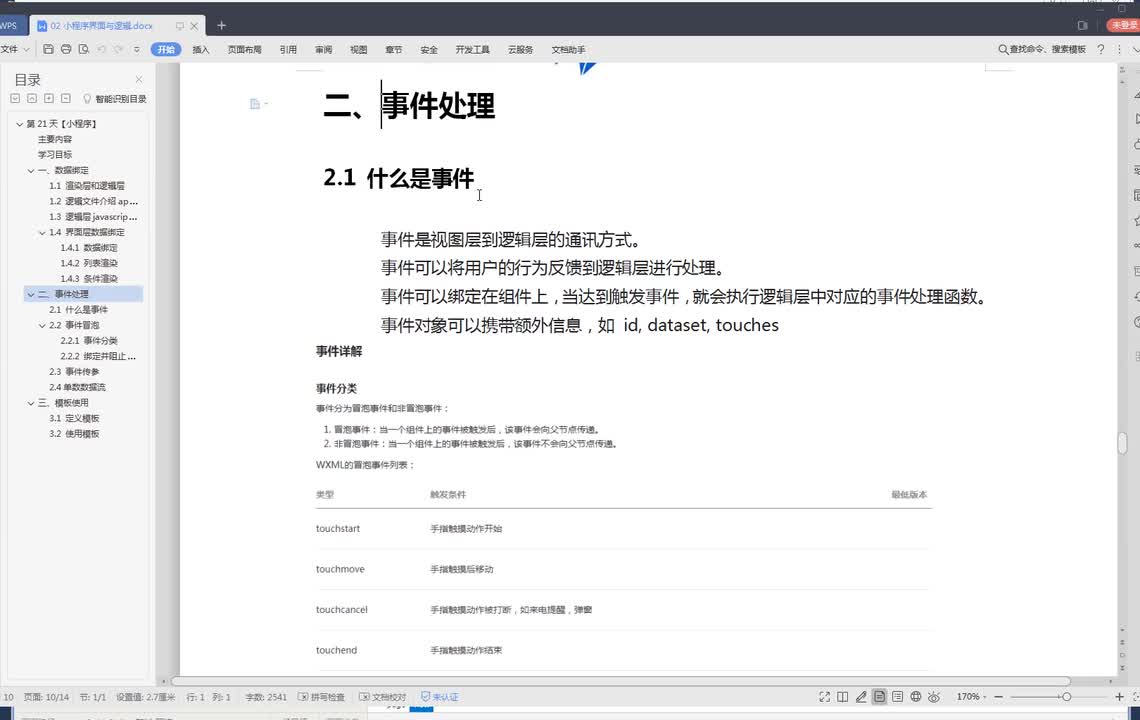The image size is (1140, 720).
Task: Click the full screen icon in status bar
Action: 824,697
